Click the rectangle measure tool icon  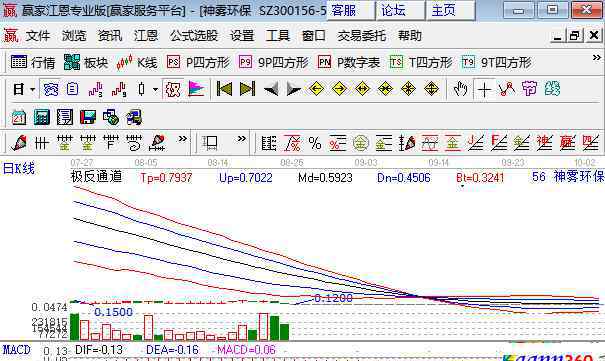[211, 143]
